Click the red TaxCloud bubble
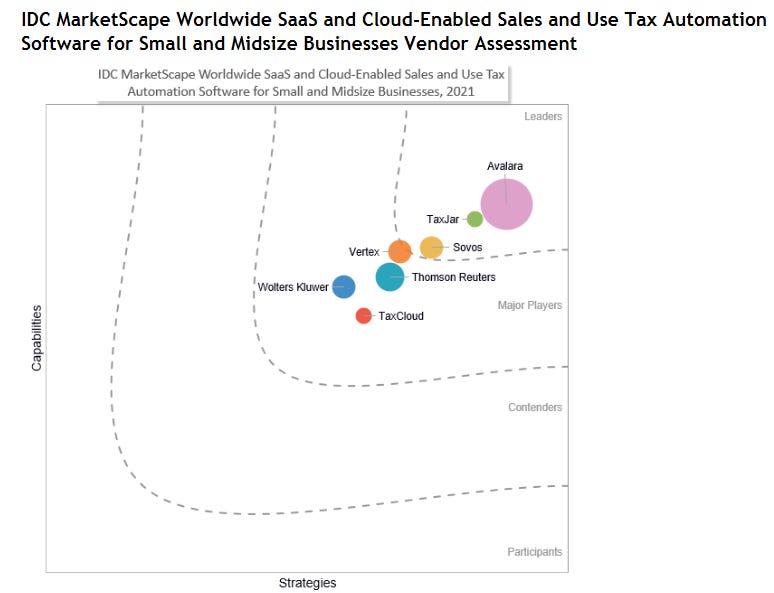Viewport: 774px width, 593px height. [363, 316]
